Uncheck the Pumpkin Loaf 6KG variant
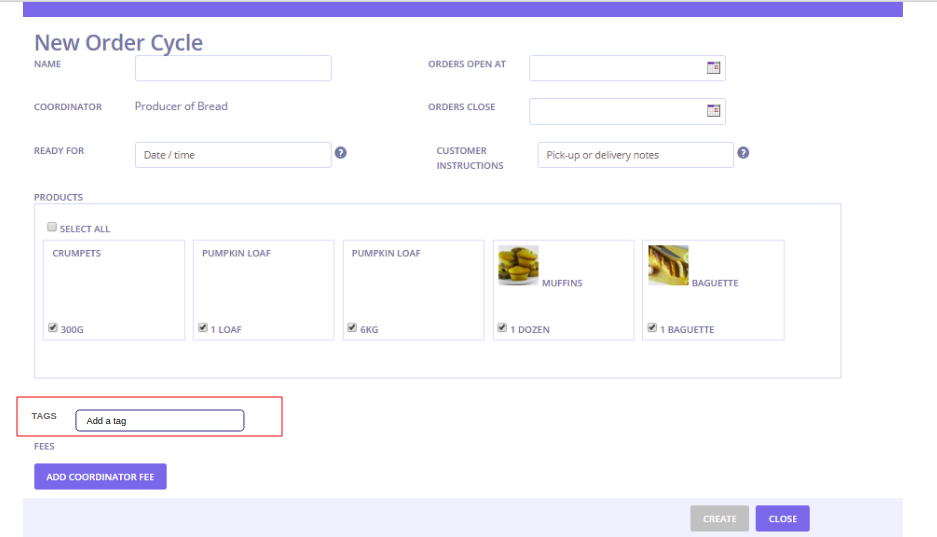 tap(352, 327)
